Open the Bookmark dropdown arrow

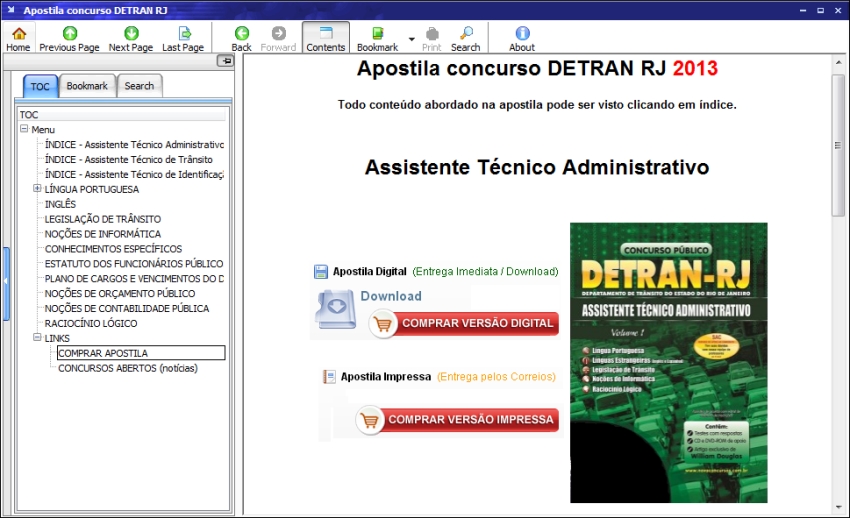(x=411, y=39)
